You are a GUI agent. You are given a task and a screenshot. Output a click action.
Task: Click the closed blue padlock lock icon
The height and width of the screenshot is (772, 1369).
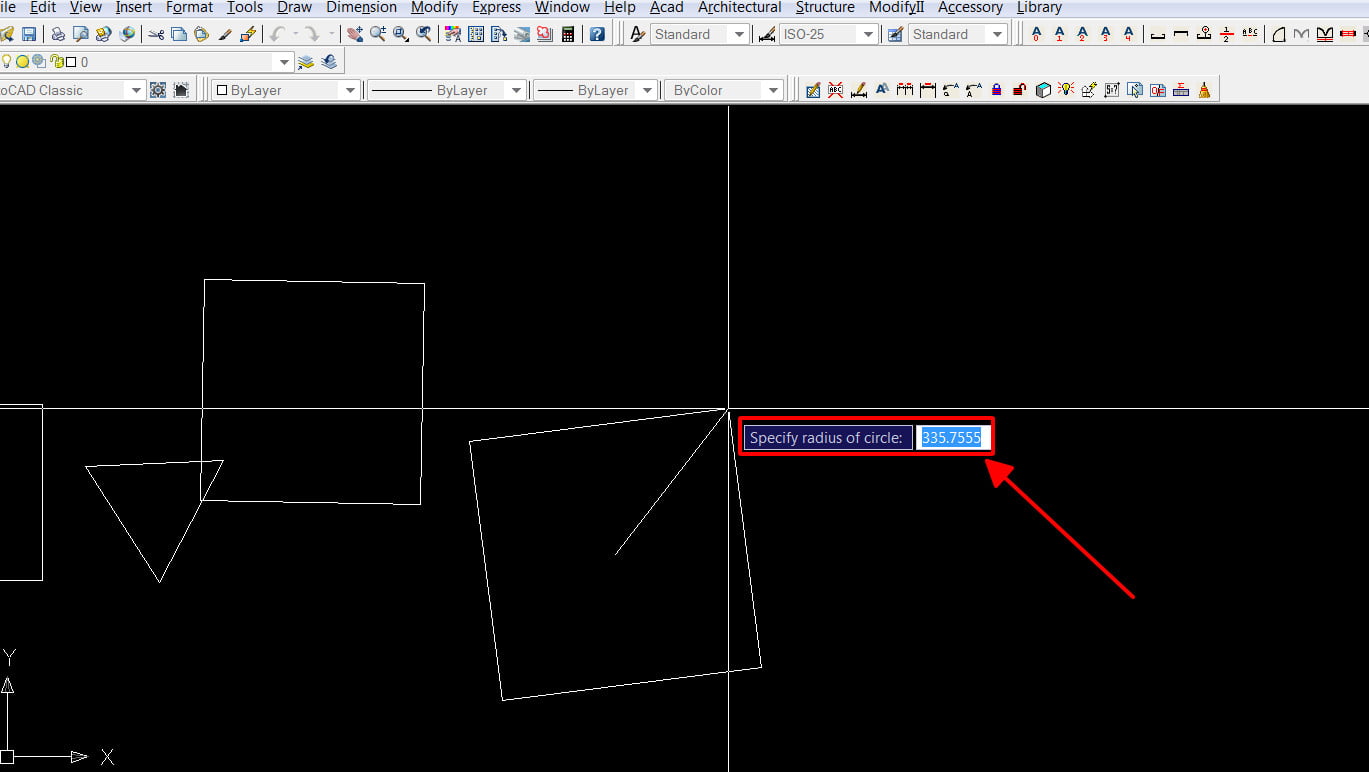click(x=997, y=90)
